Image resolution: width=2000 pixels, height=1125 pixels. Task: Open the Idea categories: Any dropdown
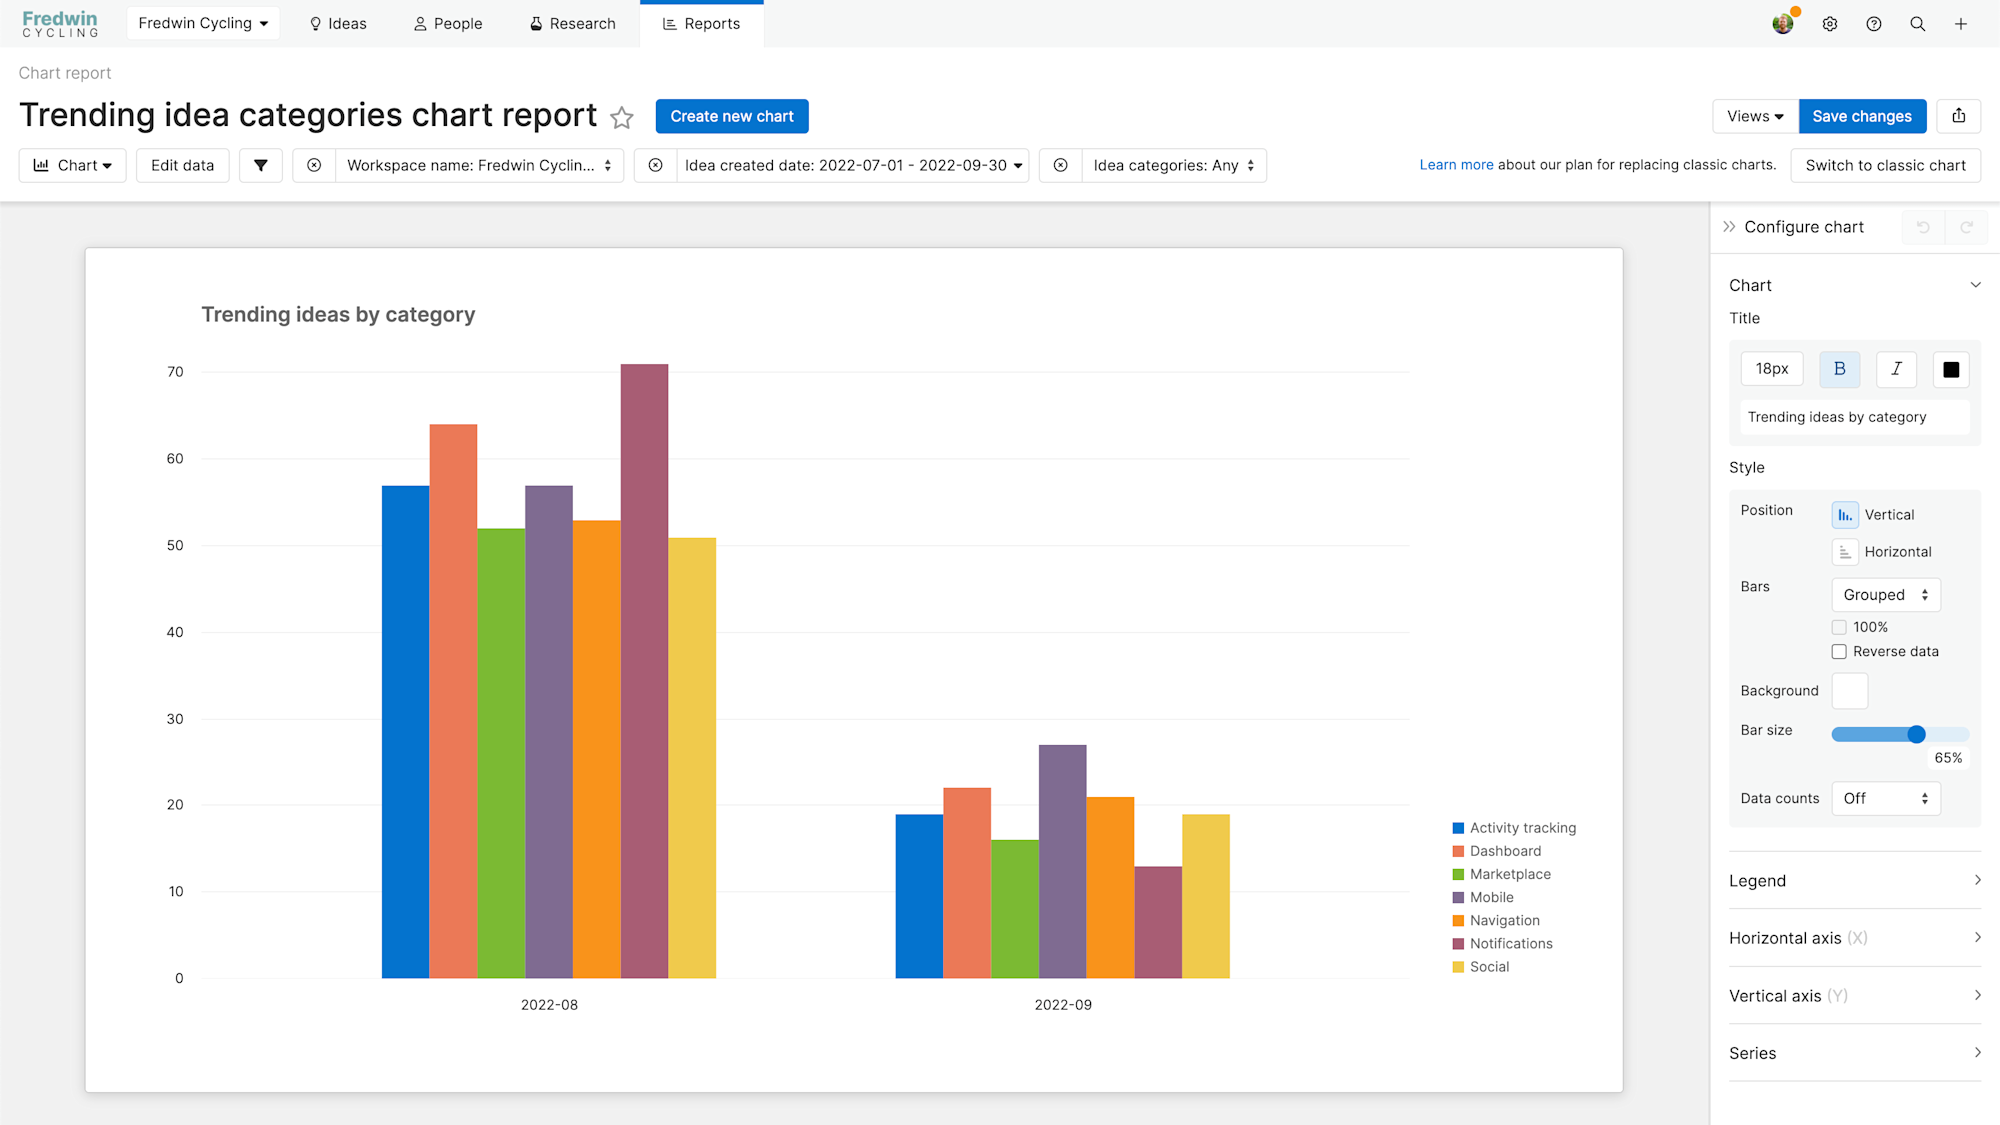click(x=1173, y=165)
